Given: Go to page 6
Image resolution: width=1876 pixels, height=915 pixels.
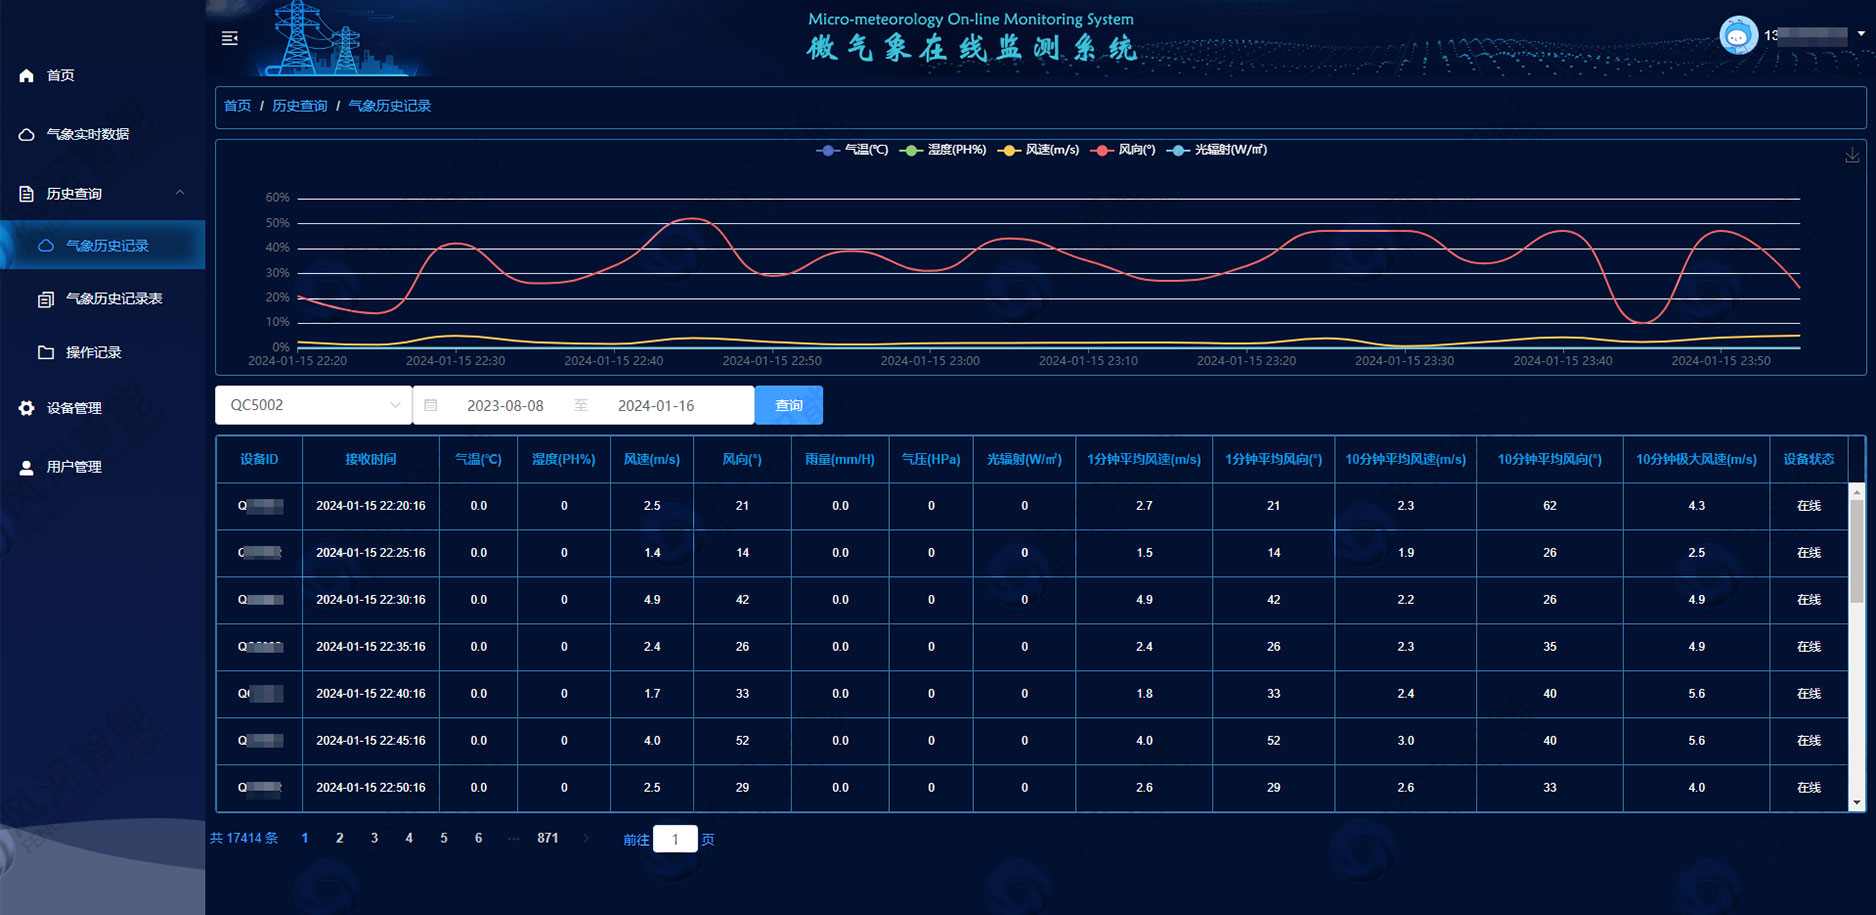Looking at the screenshot, I should [x=478, y=838].
